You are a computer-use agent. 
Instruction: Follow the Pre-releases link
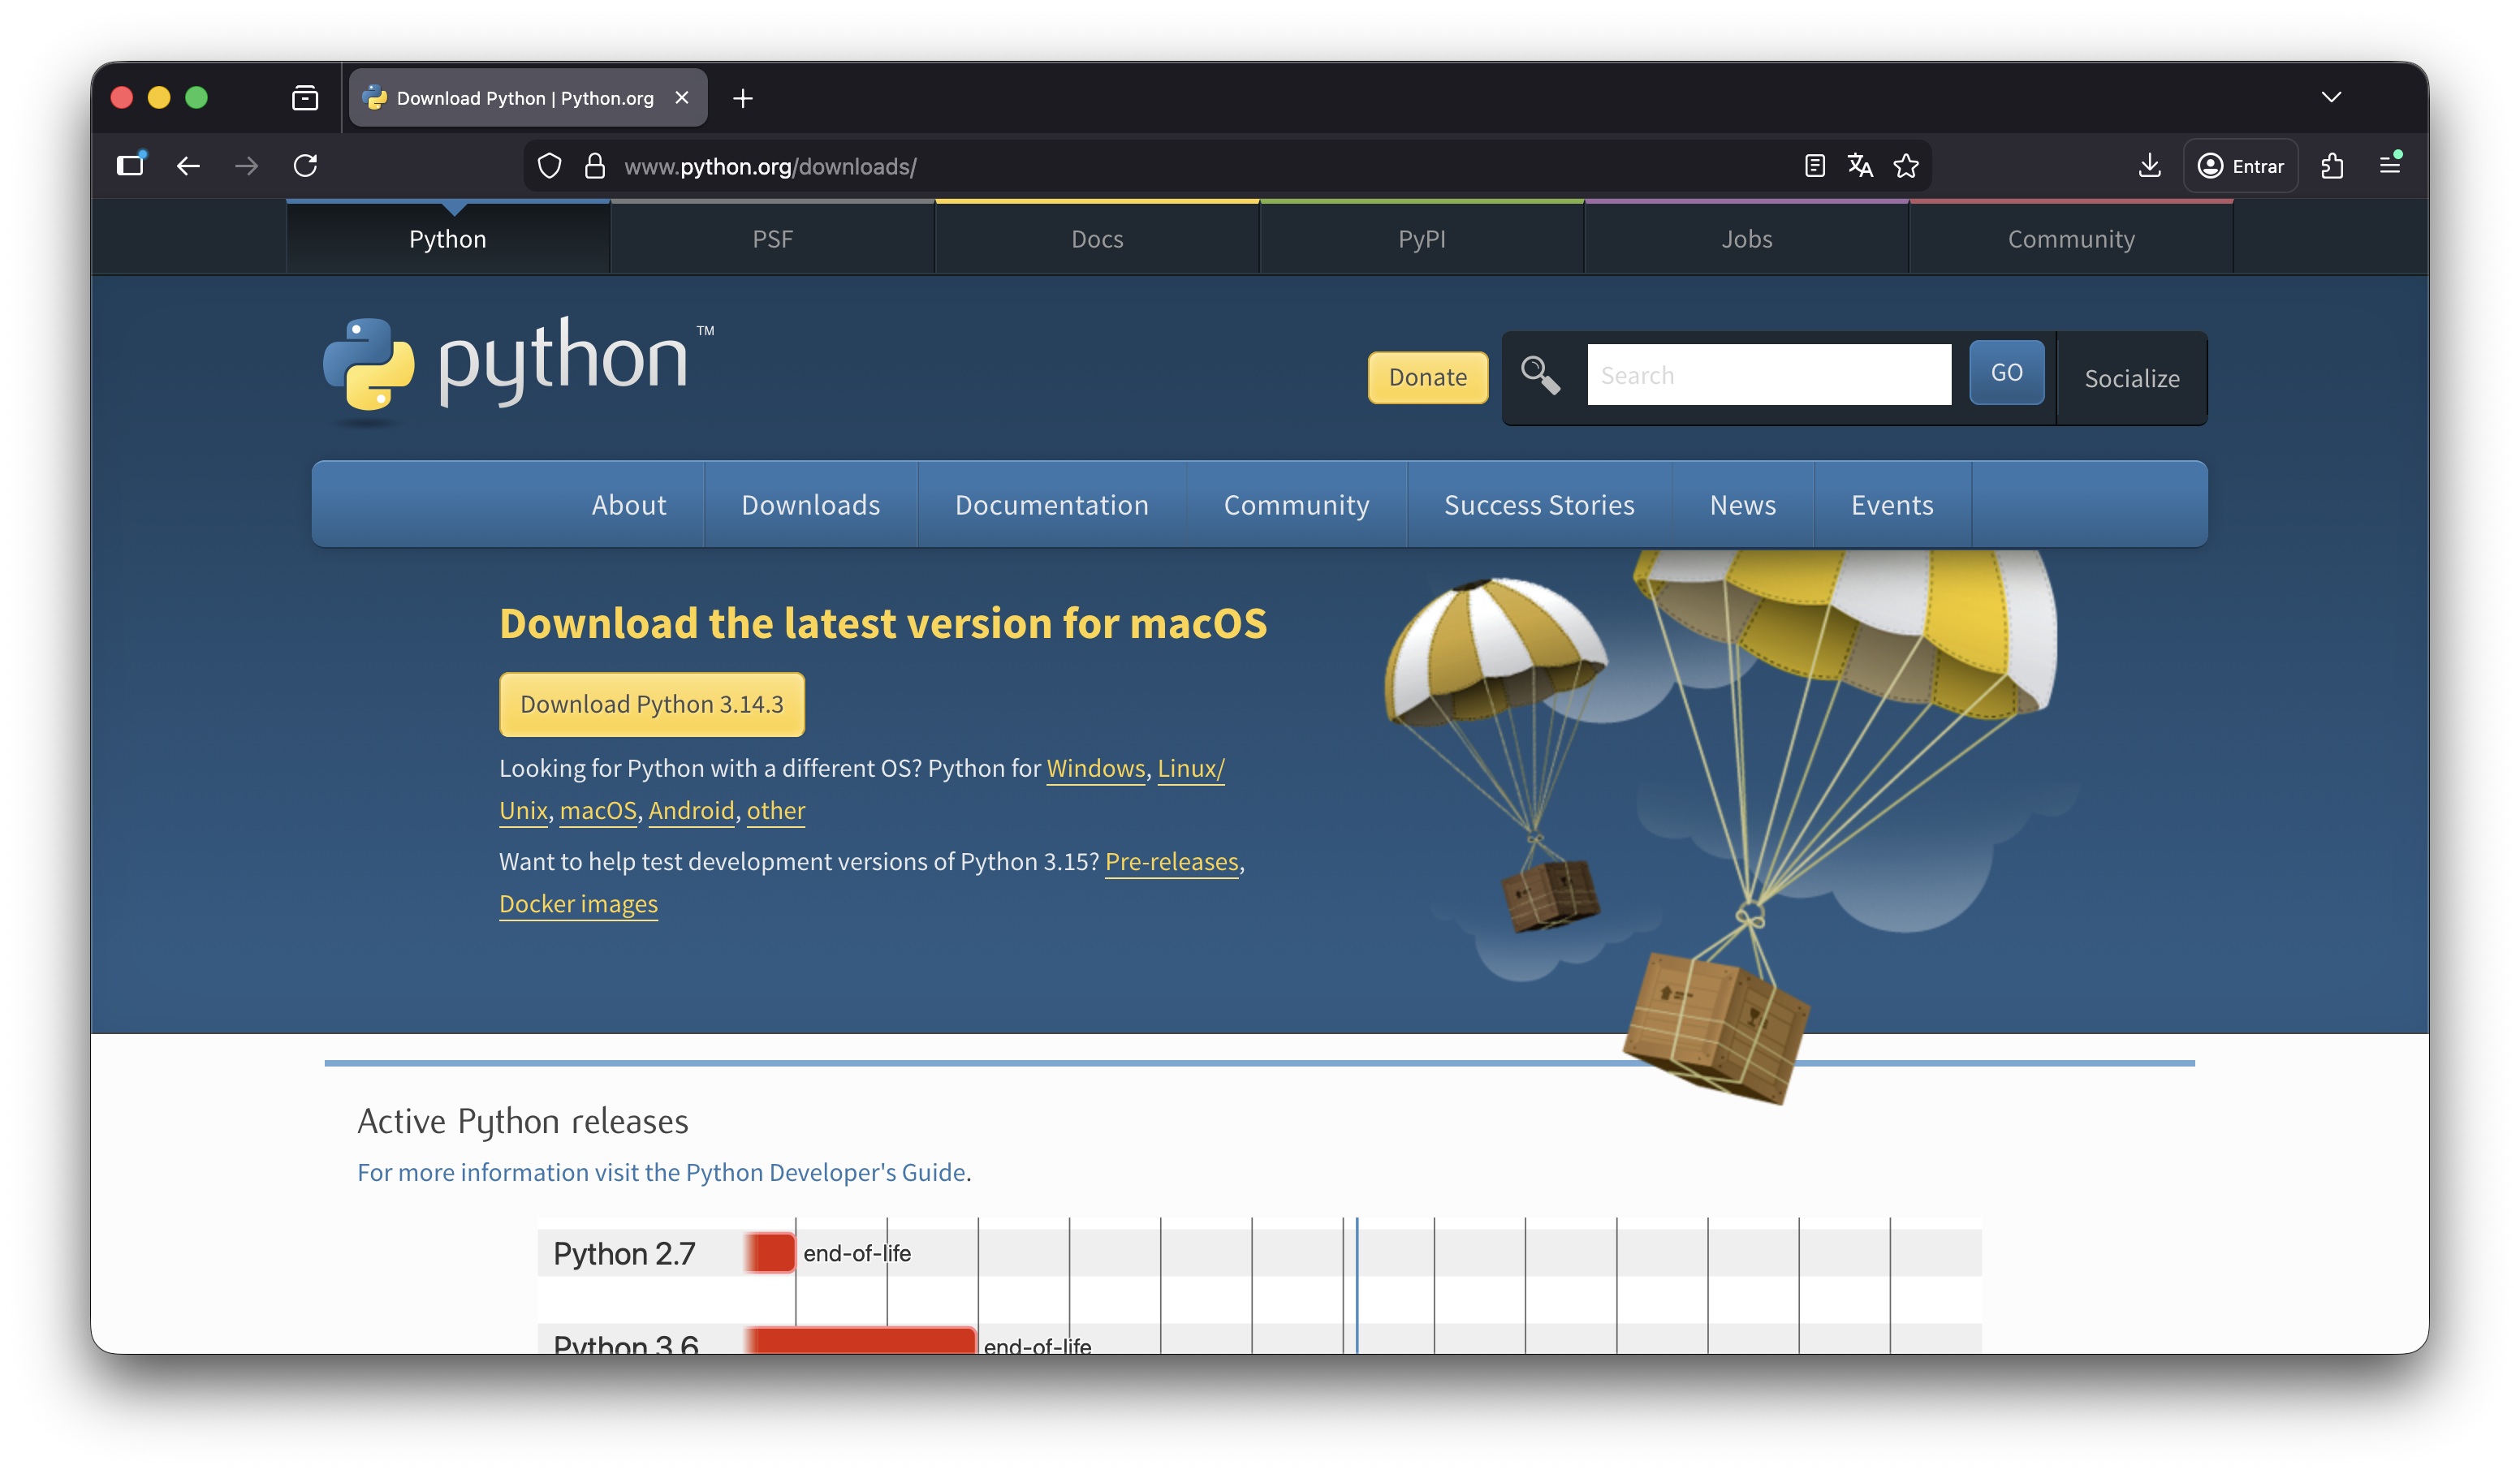1171,862
